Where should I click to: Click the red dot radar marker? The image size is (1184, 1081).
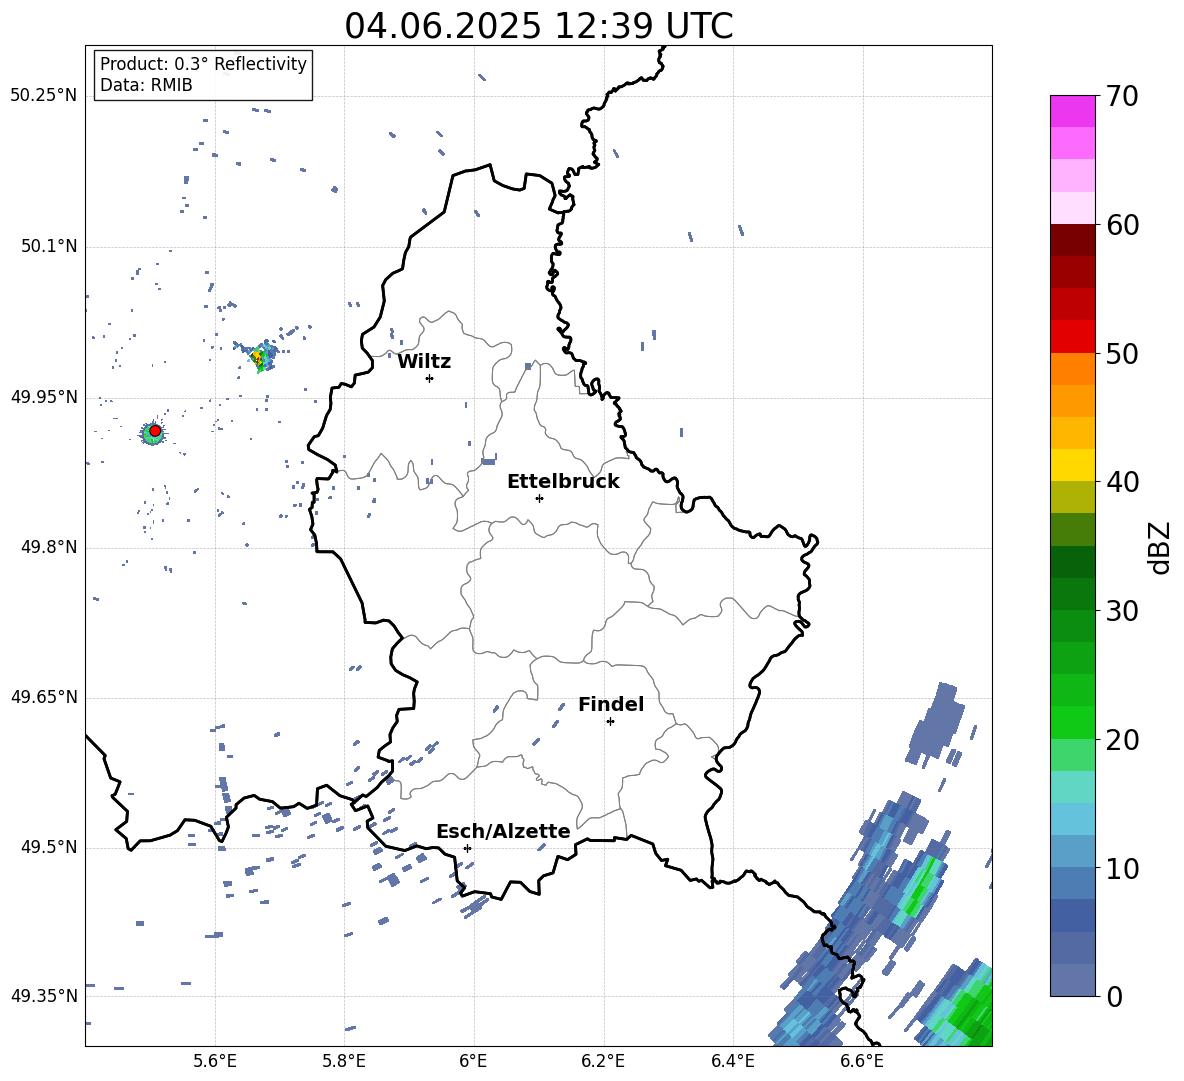click(155, 431)
